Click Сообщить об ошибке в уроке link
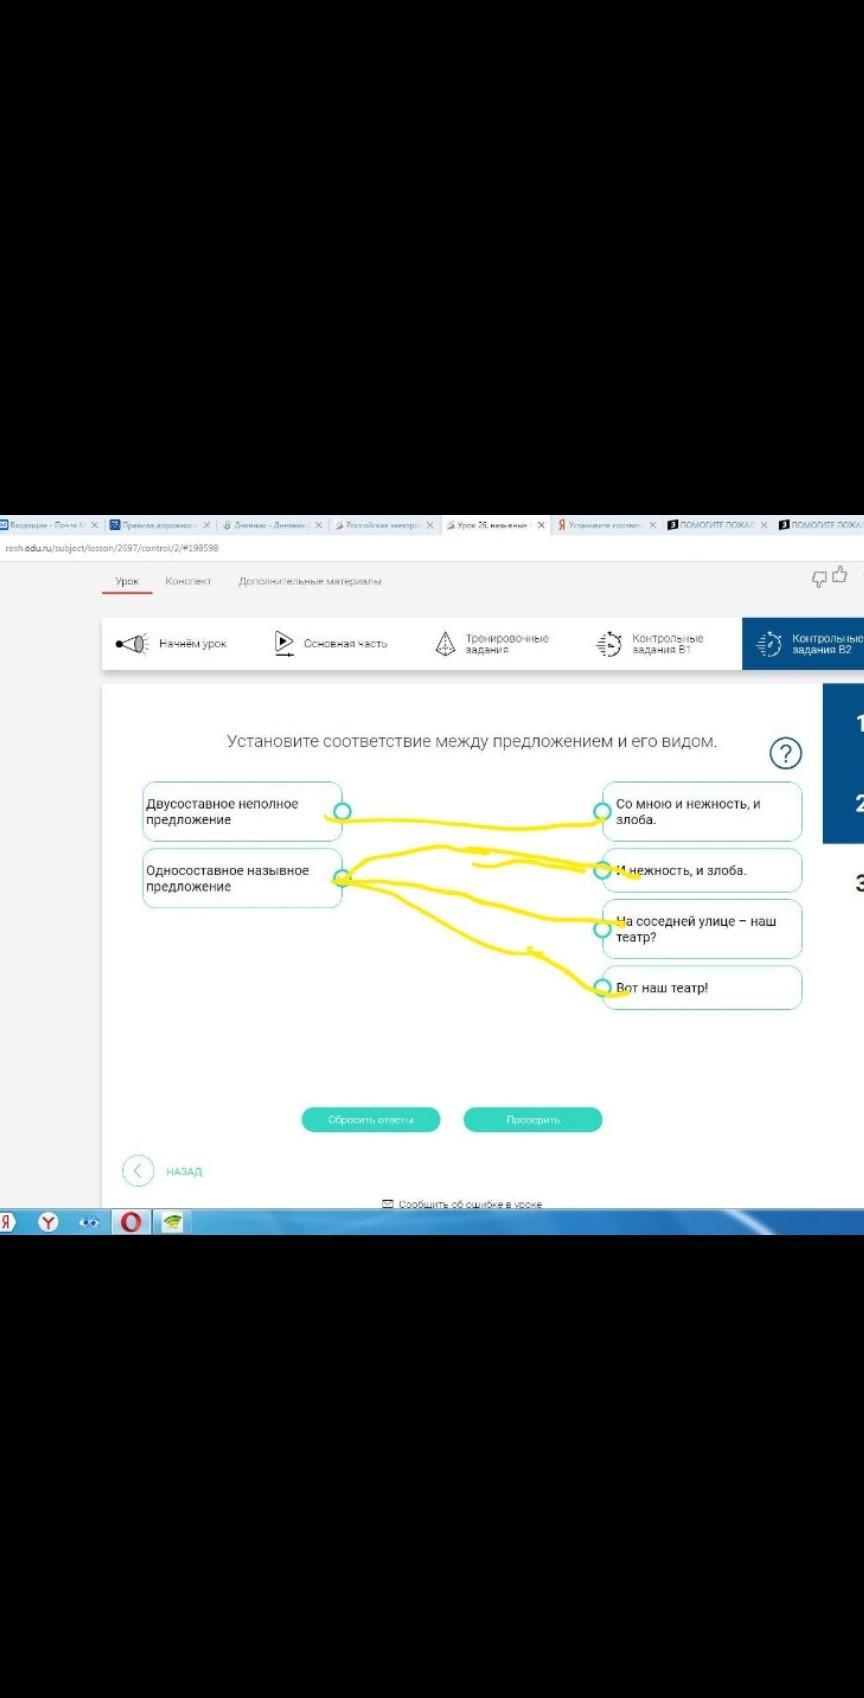The image size is (864, 1698). [x=470, y=1204]
